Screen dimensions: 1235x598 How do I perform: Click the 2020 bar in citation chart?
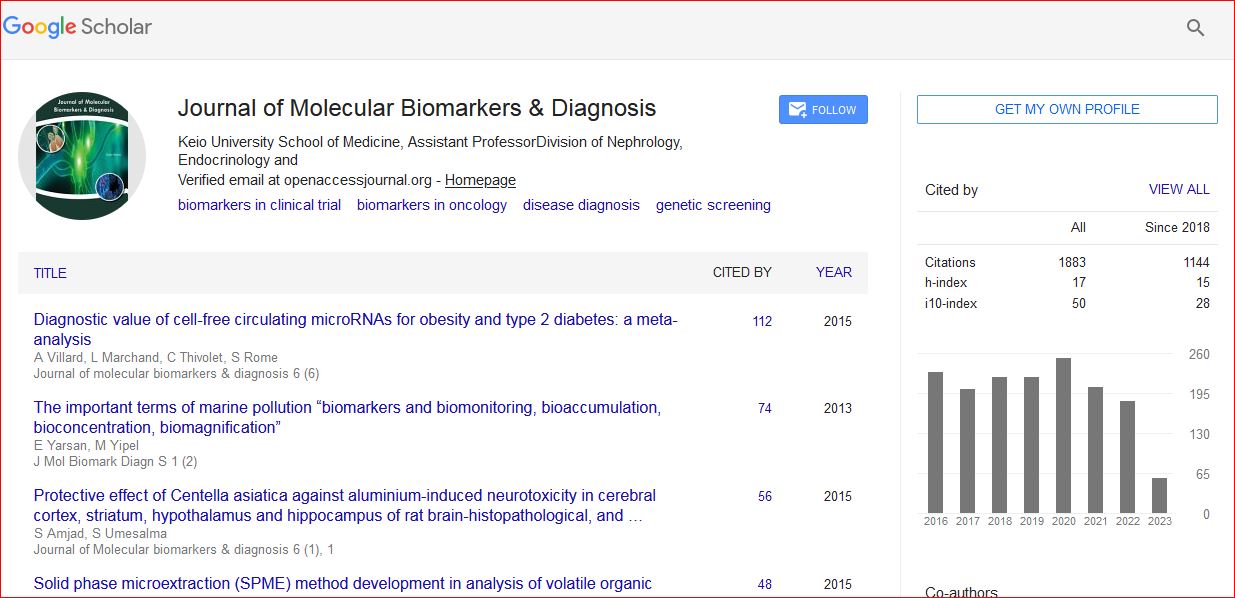(1063, 435)
